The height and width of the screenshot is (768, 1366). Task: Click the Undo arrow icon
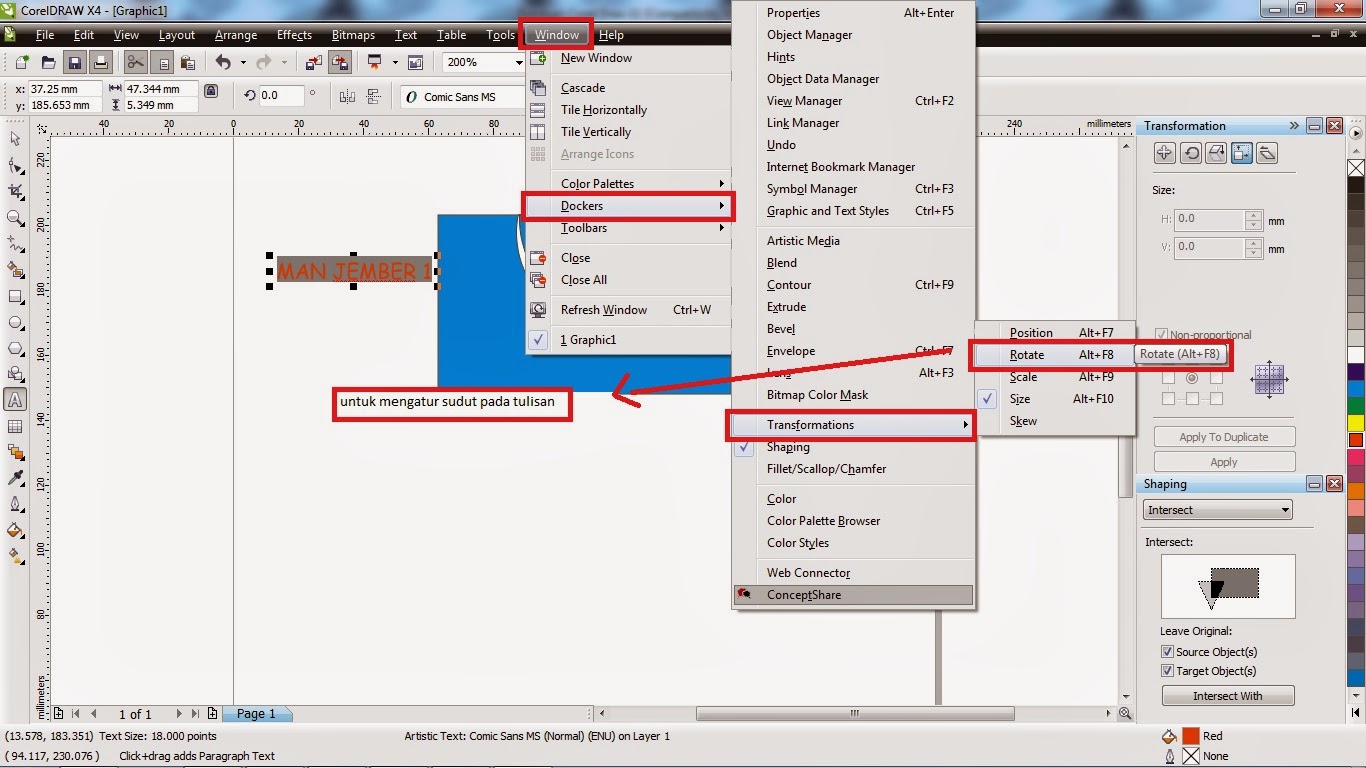click(x=224, y=62)
